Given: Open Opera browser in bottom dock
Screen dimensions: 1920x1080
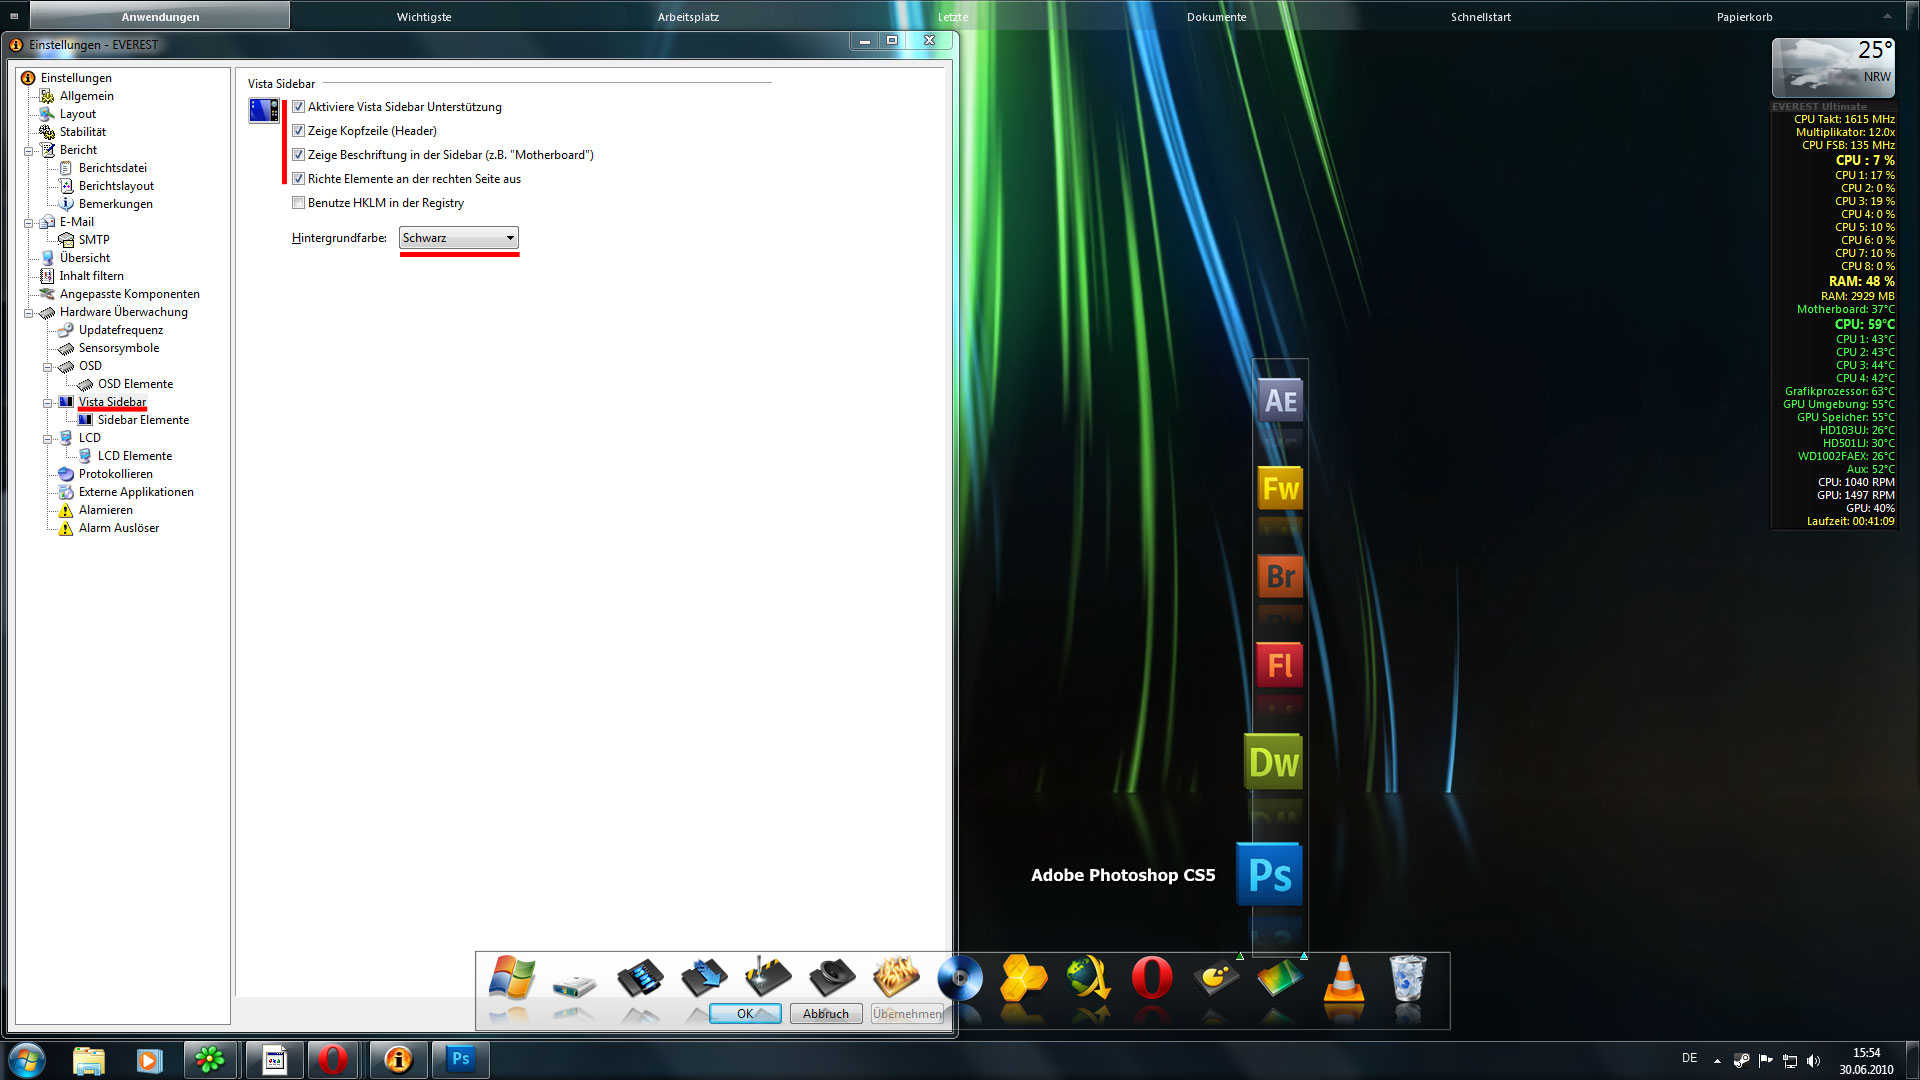Looking at the screenshot, I should [x=1151, y=978].
